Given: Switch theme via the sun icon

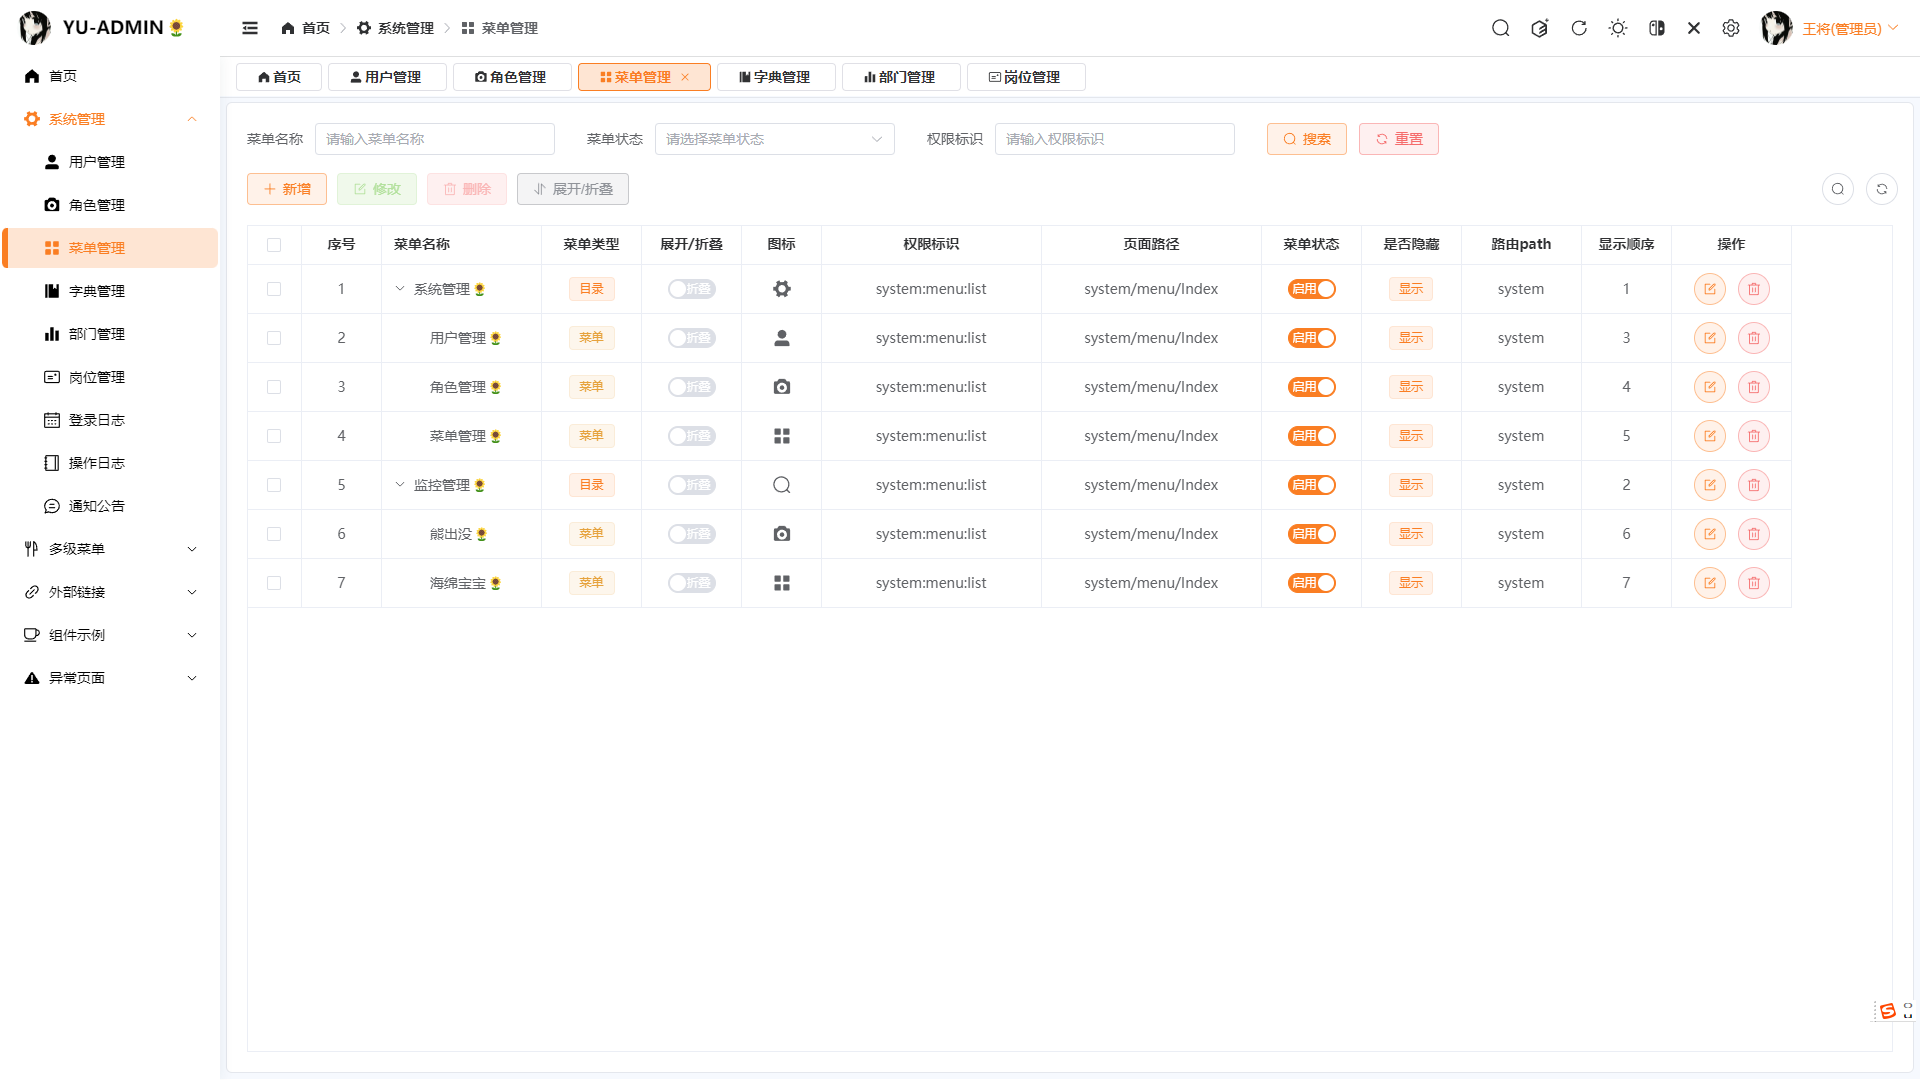Looking at the screenshot, I should (1617, 28).
